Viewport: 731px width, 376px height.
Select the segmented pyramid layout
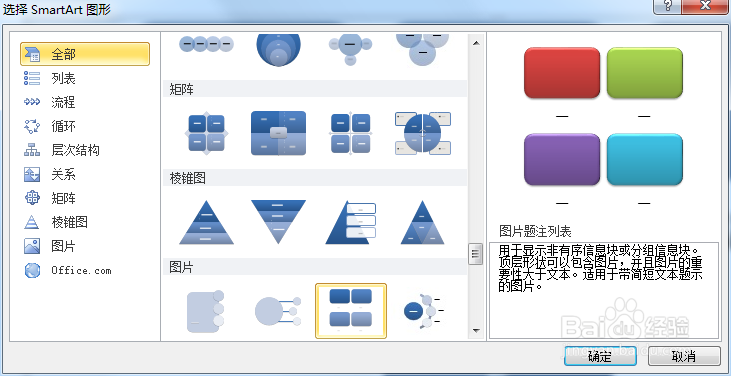click(x=422, y=222)
